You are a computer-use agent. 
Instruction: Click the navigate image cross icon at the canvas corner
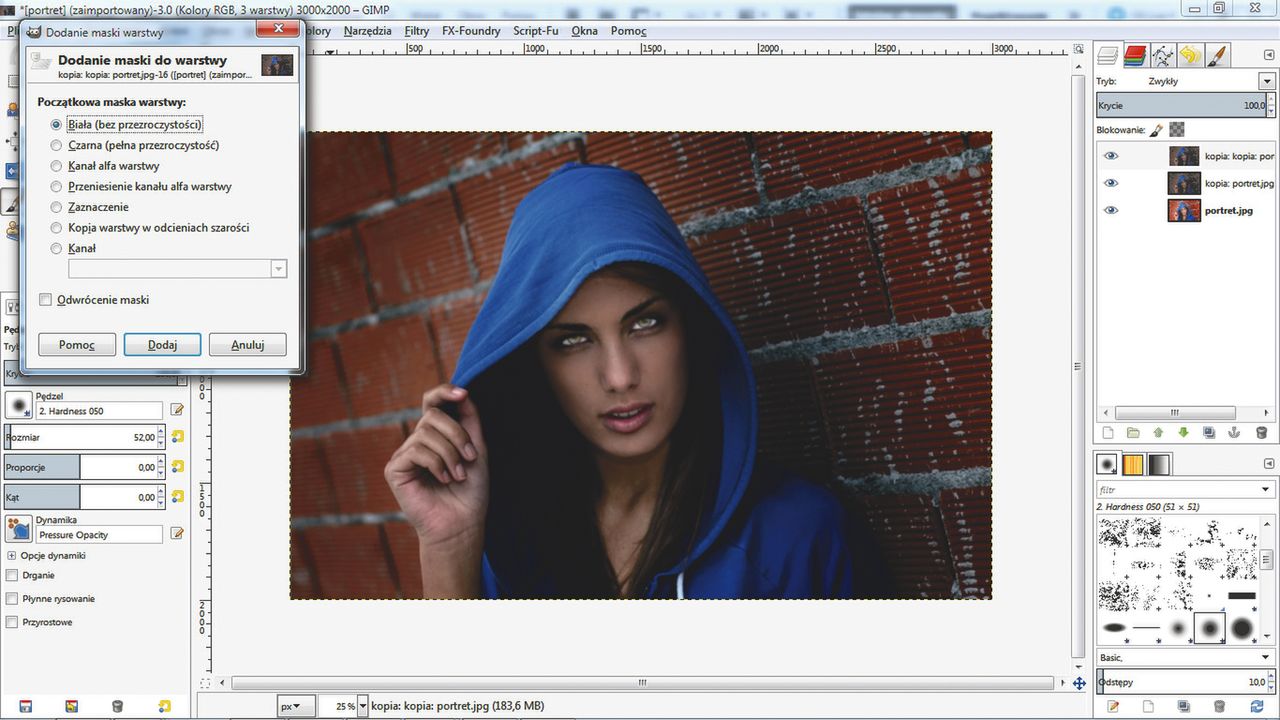(x=1079, y=683)
